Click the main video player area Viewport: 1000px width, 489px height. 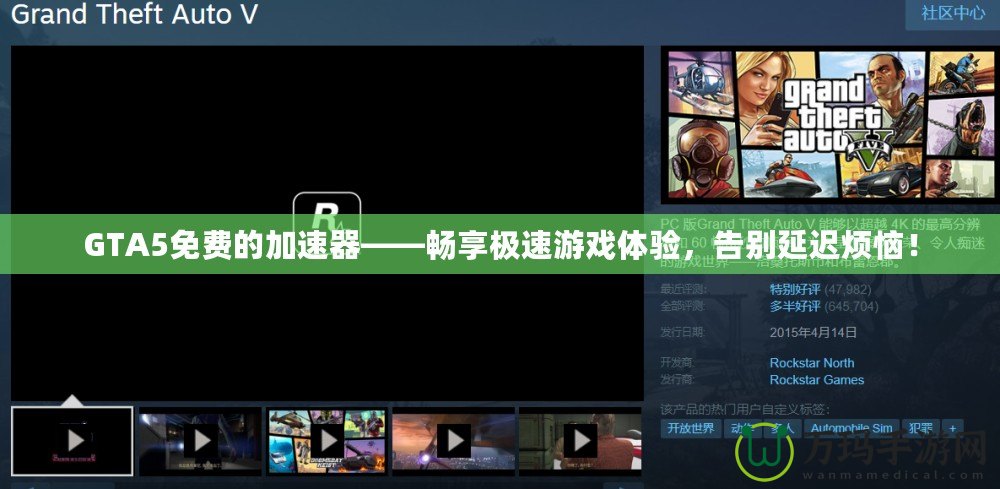coord(327,223)
